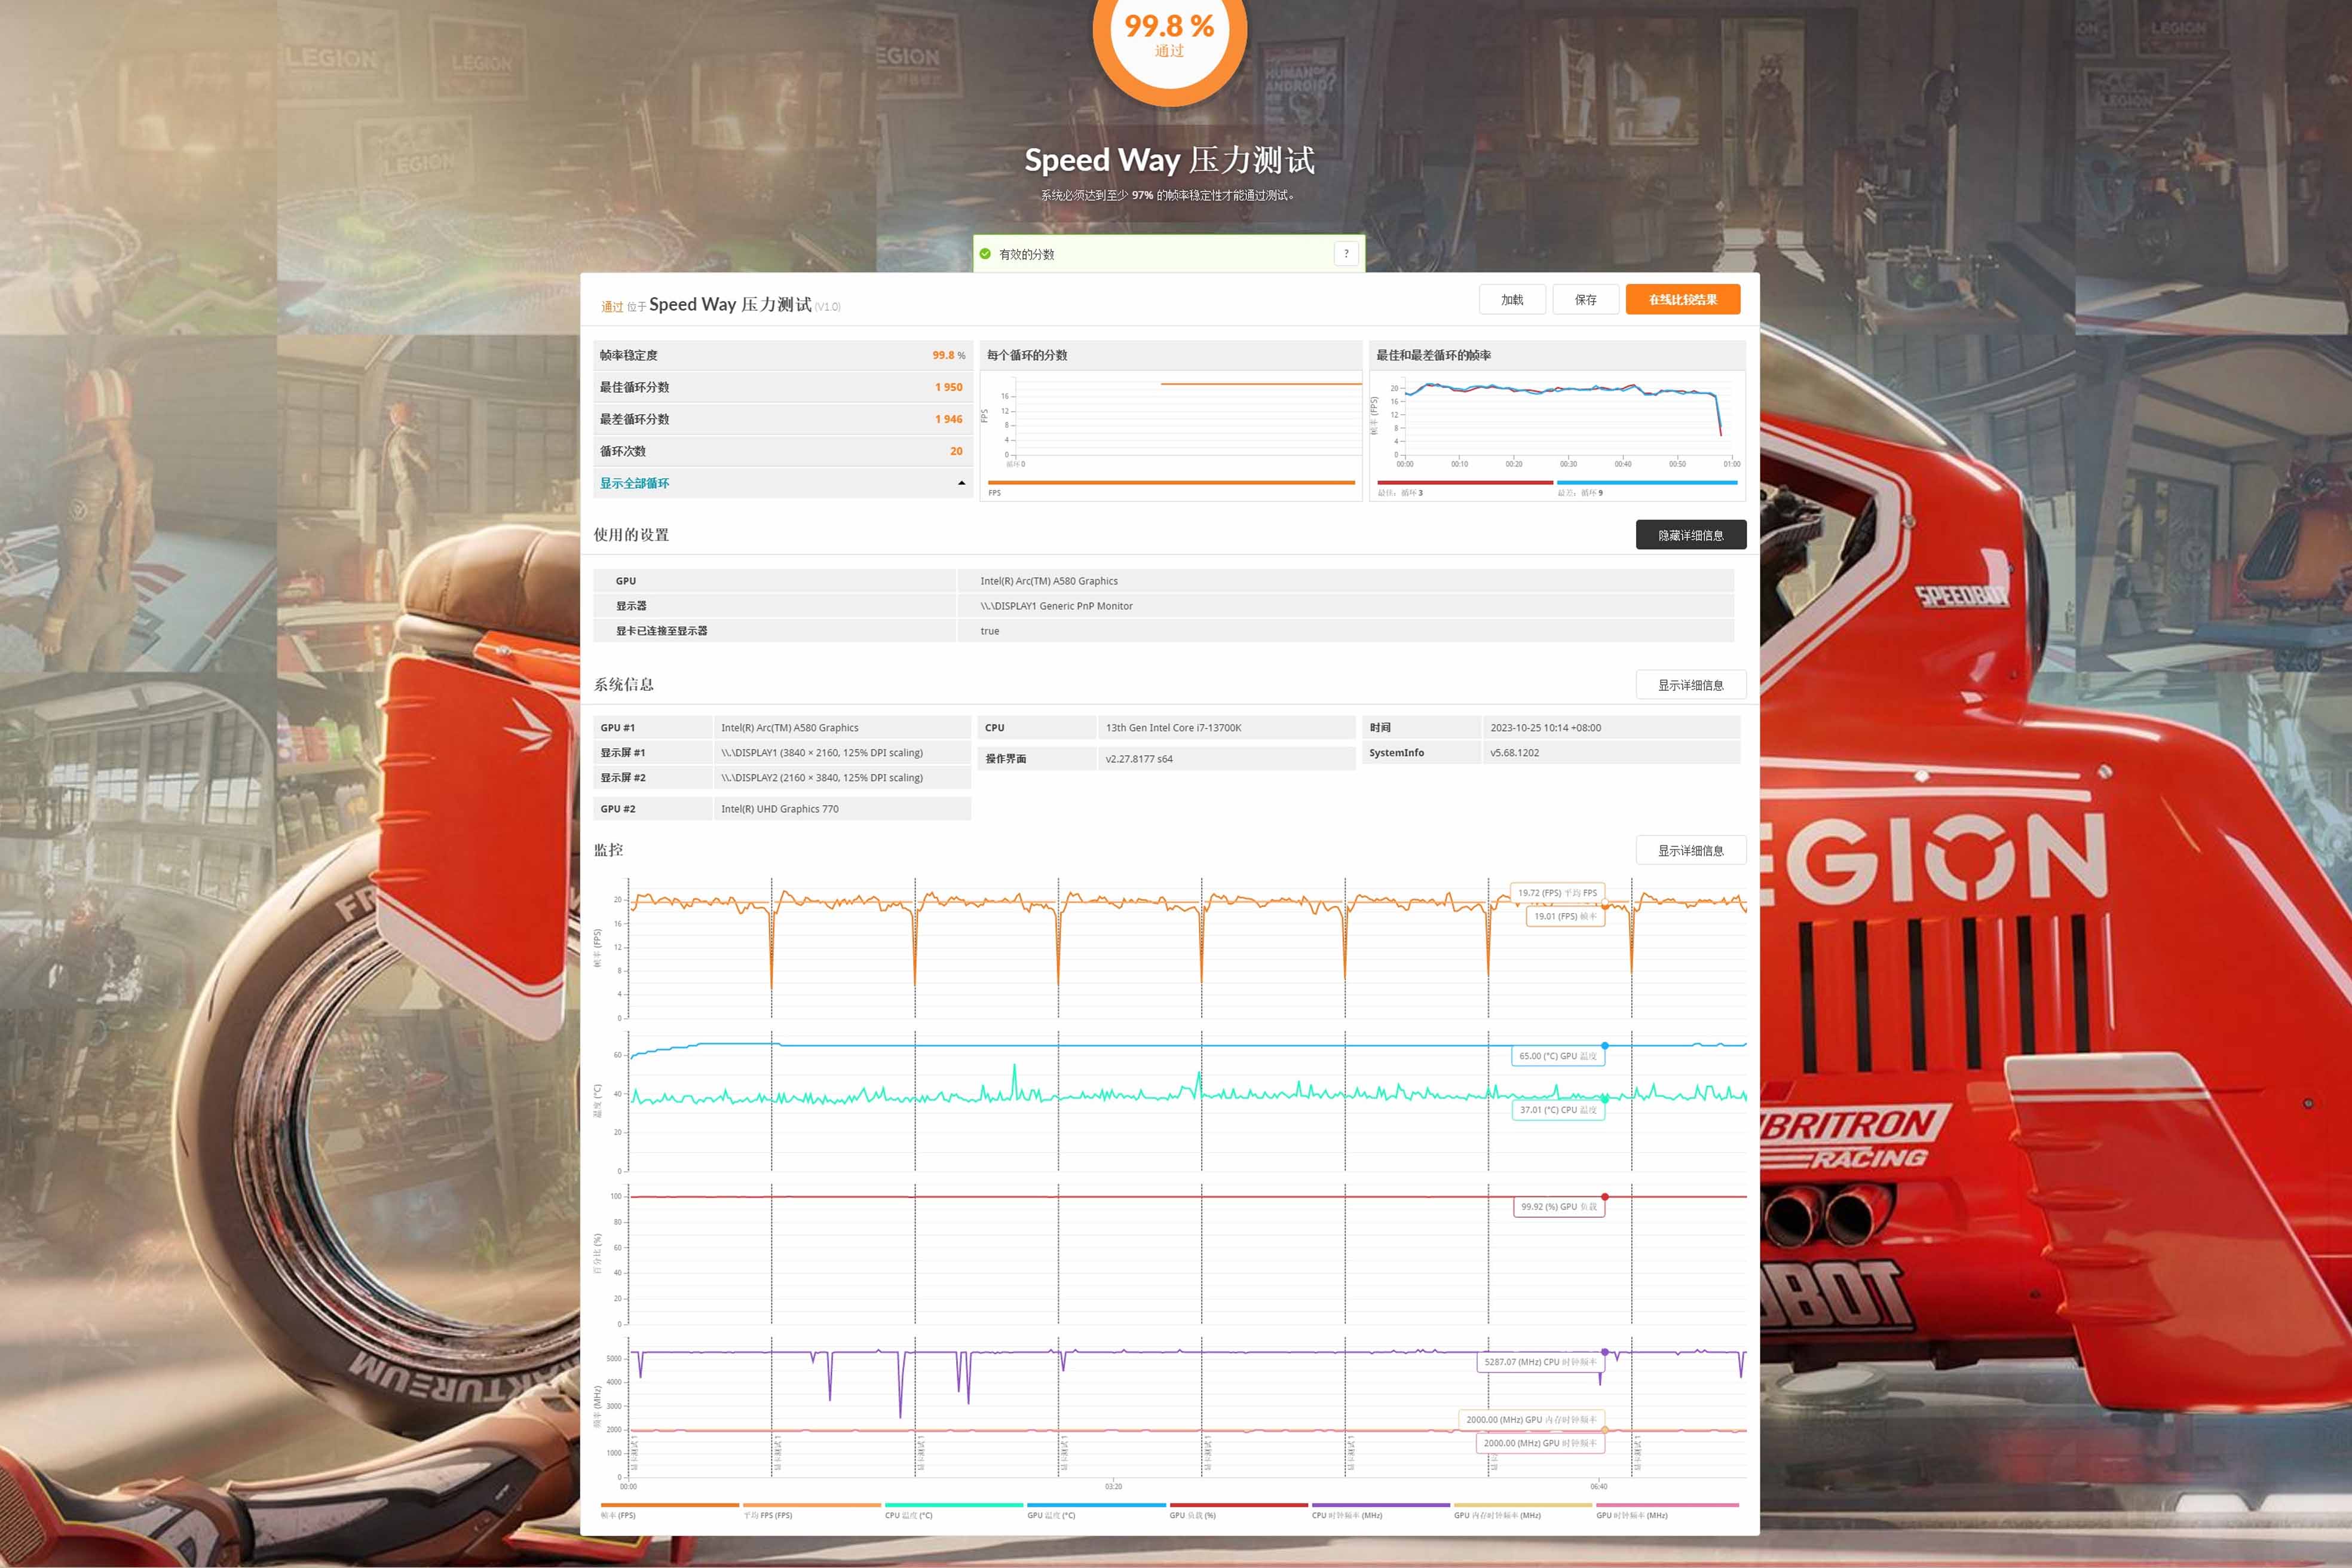Viewport: 2352px width, 1568px height.
Task: Click the 加载 button
Action: click(x=1512, y=299)
